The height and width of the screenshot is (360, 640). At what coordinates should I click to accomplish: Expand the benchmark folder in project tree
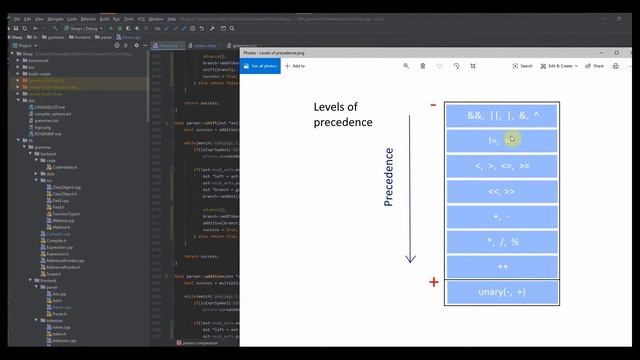pos(18,60)
